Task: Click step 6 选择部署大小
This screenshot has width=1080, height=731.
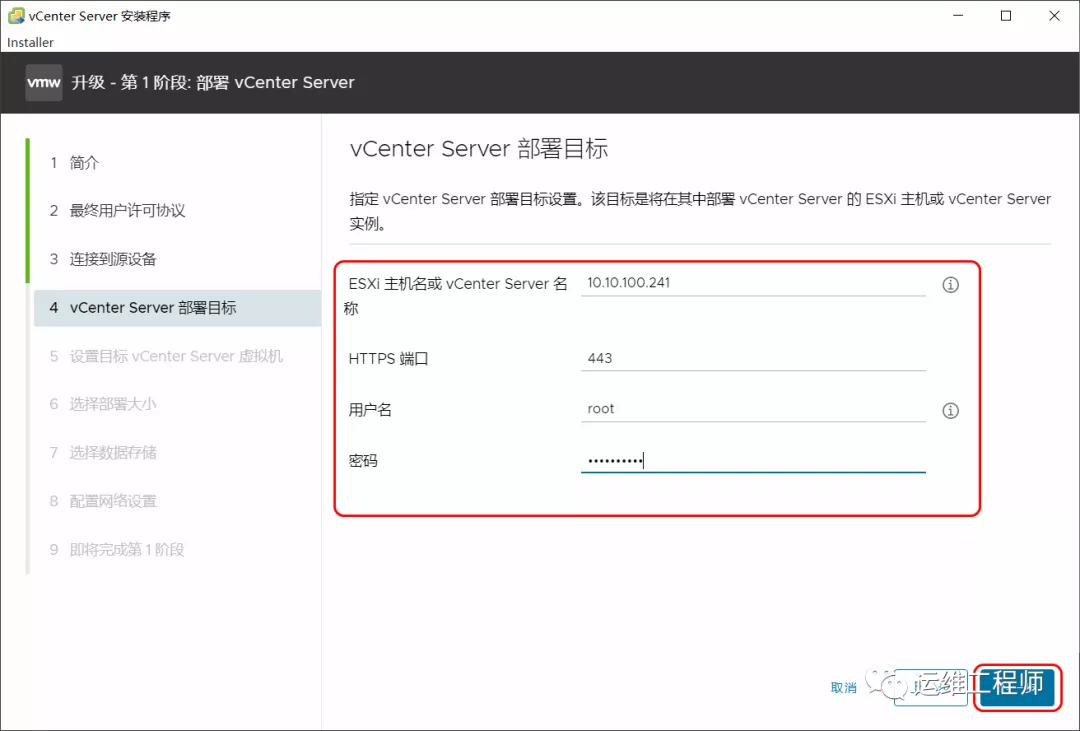Action: pyautogui.click(x=113, y=404)
